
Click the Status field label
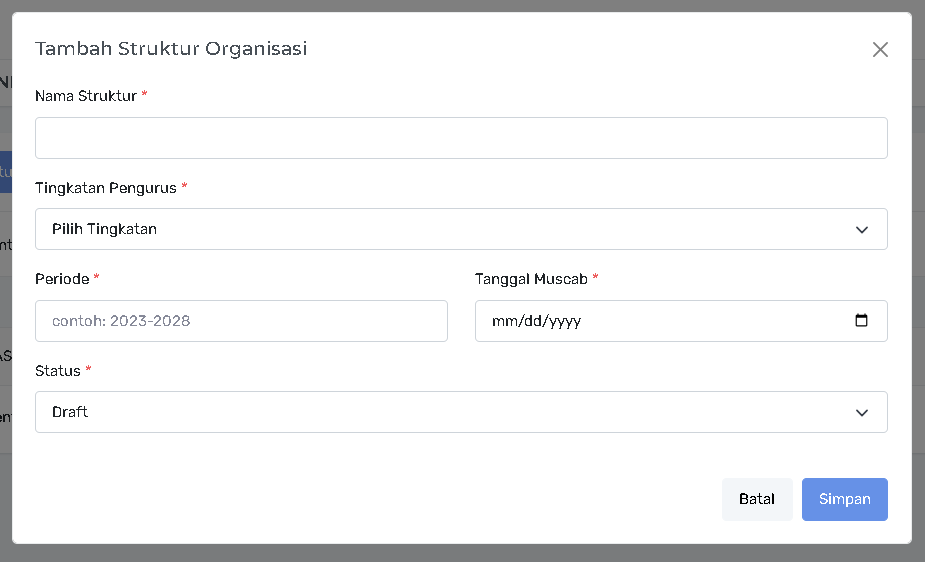click(x=58, y=371)
